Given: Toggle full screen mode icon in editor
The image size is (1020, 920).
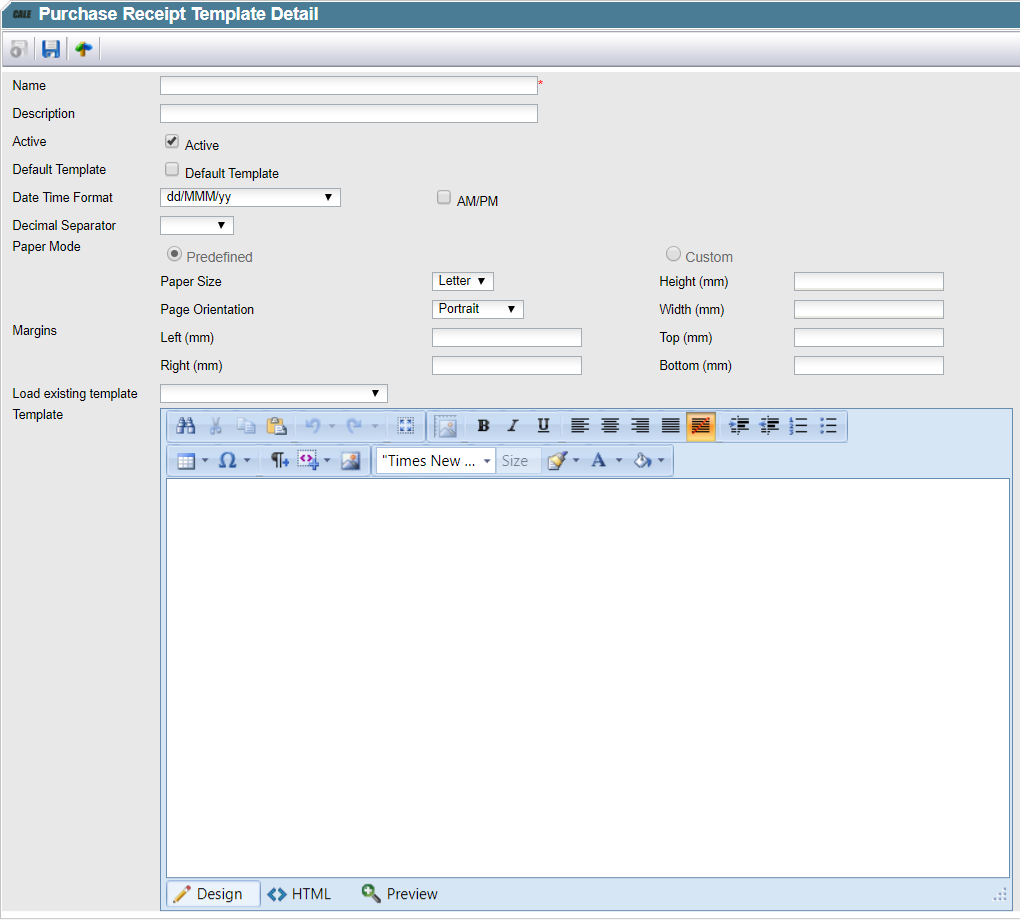Looking at the screenshot, I should point(406,426).
